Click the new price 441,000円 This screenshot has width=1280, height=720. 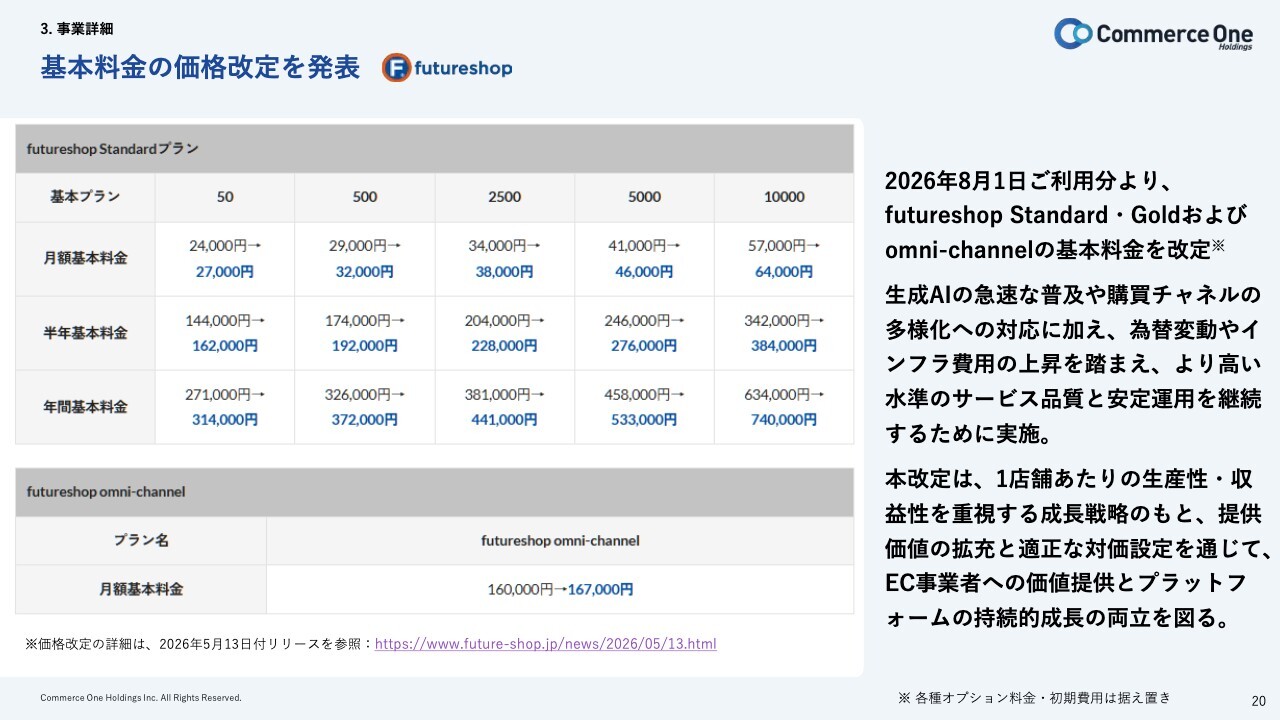pos(504,420)
